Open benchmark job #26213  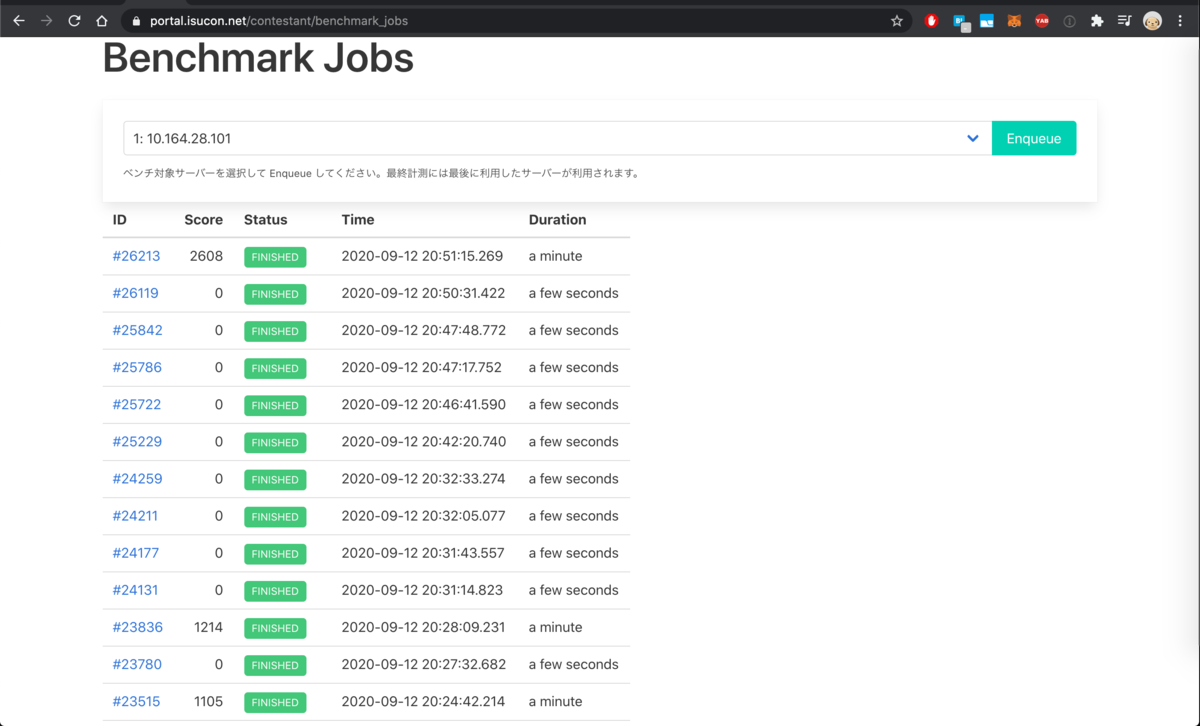point(136,256)
